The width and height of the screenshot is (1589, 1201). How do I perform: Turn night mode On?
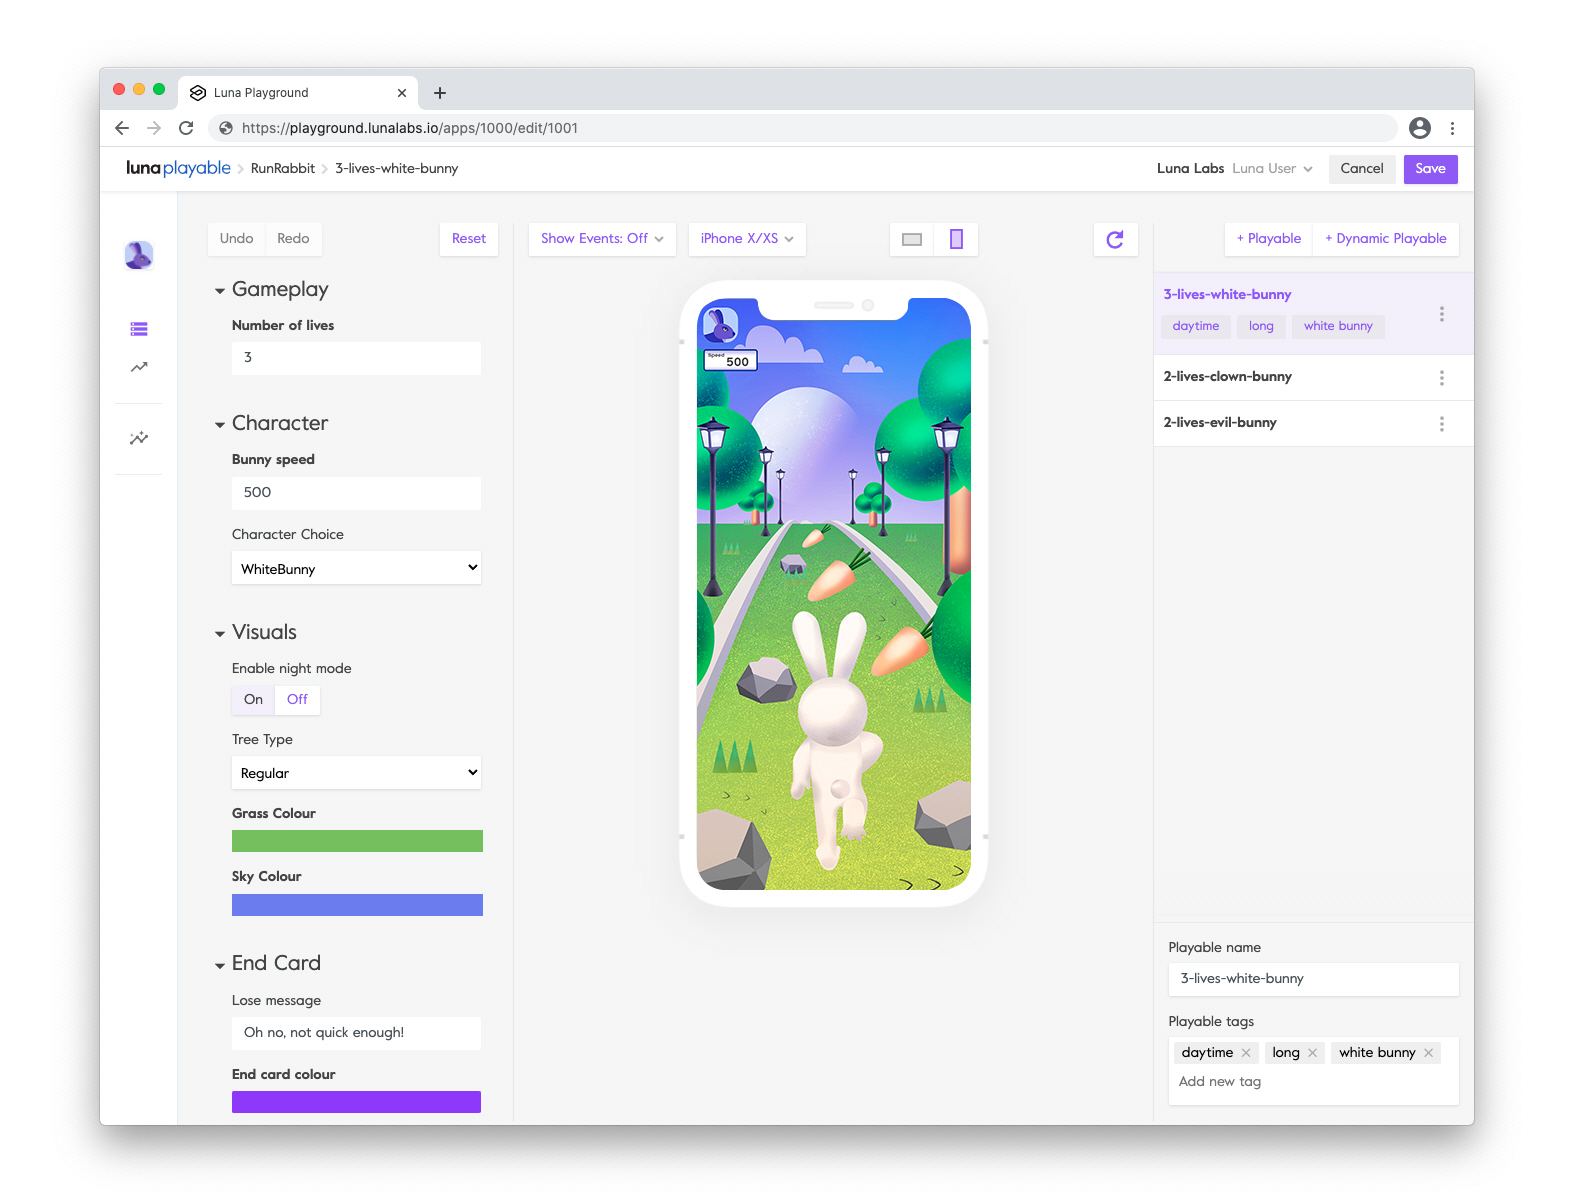(253, 700)
